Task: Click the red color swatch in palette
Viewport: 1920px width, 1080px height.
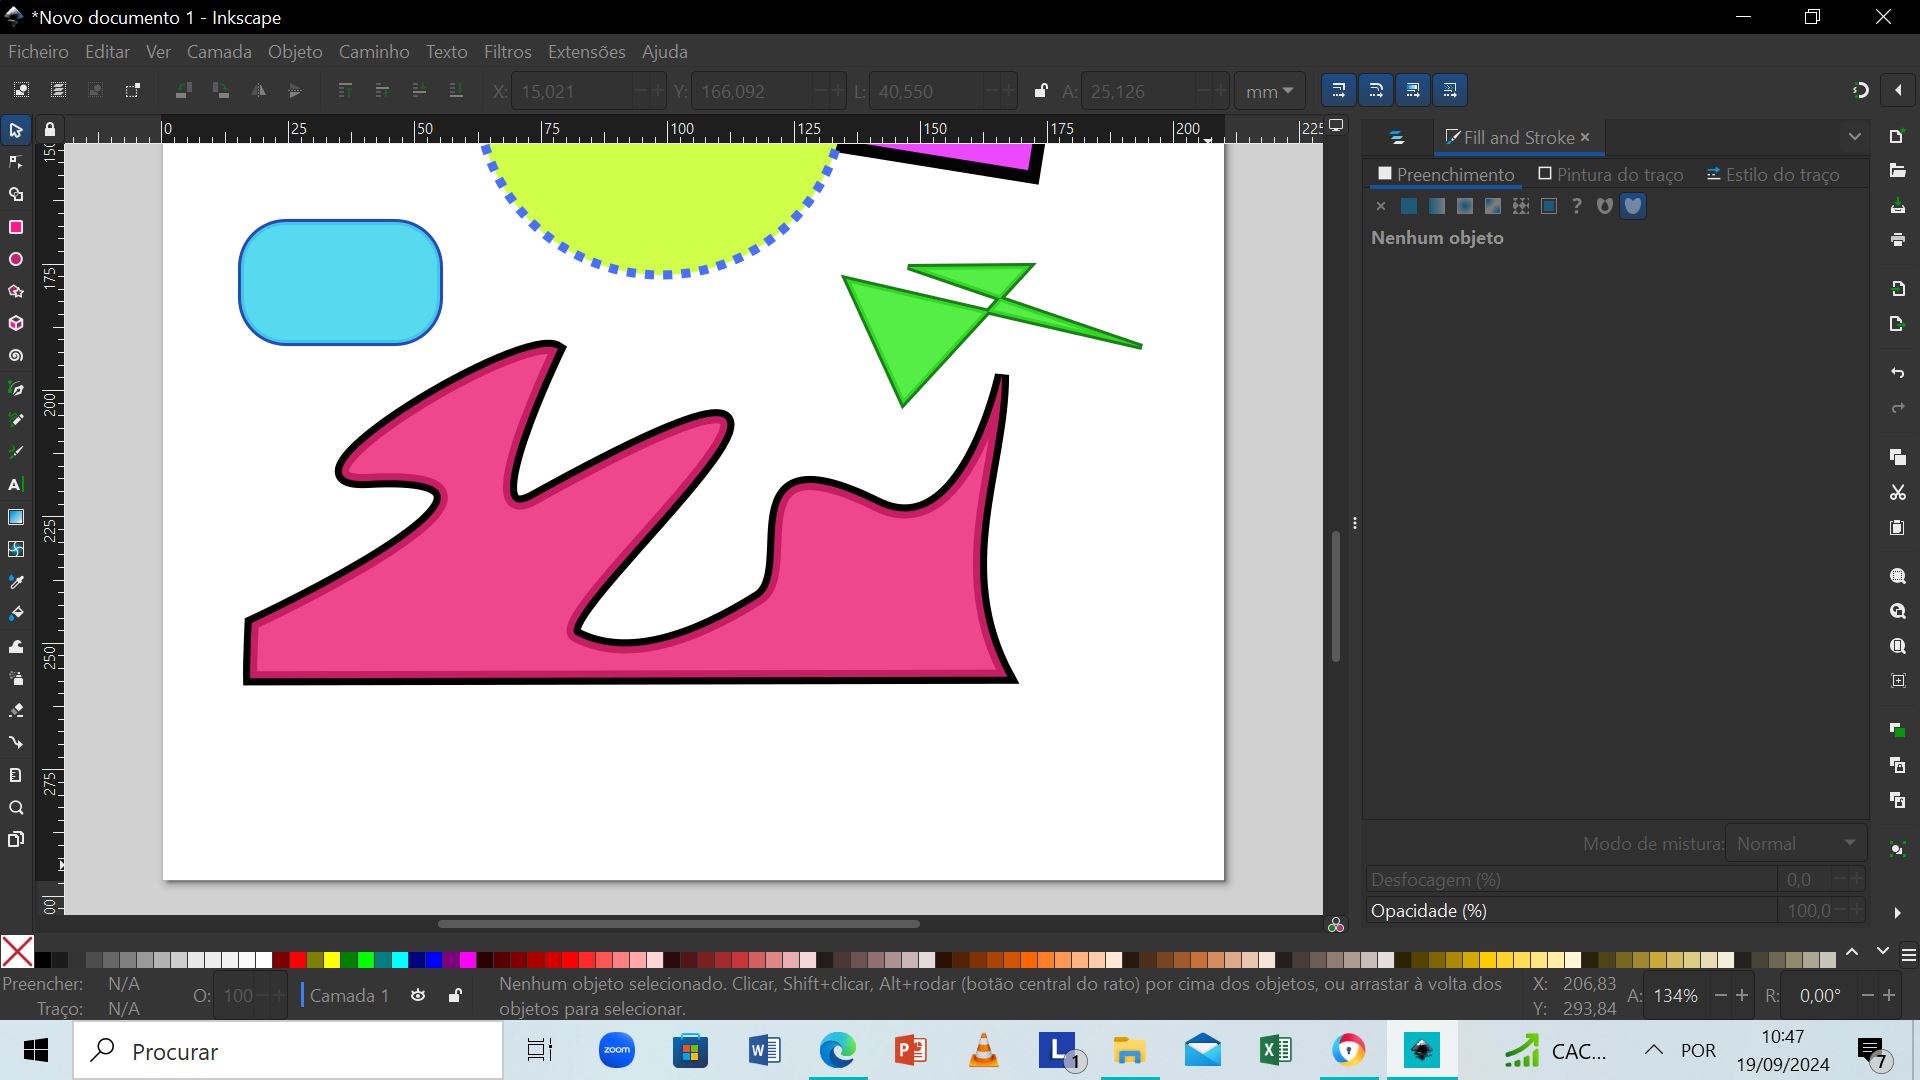Action: tap(297, 960)
